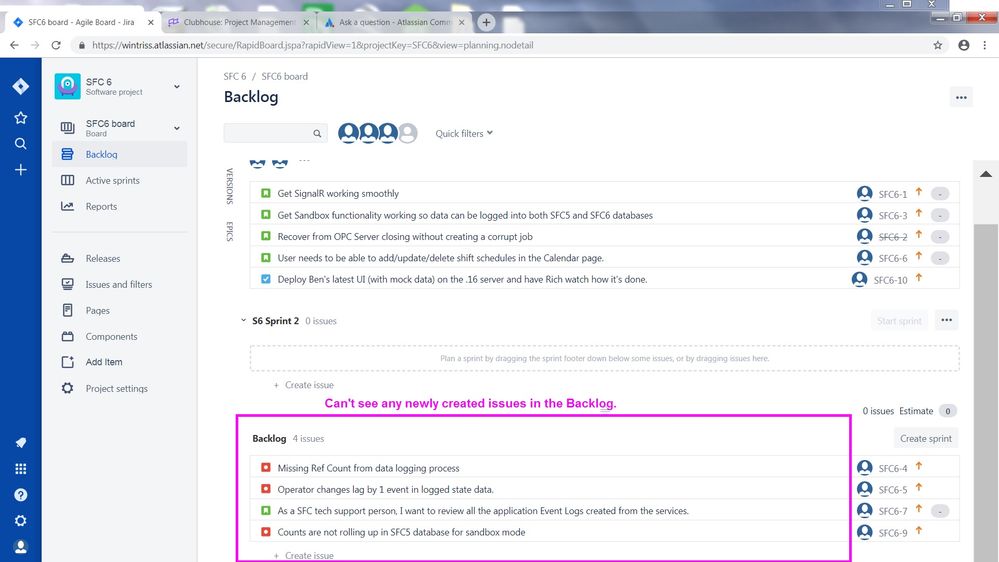Open Starred and recent star icon
The image size is (999, 562).
20,118
